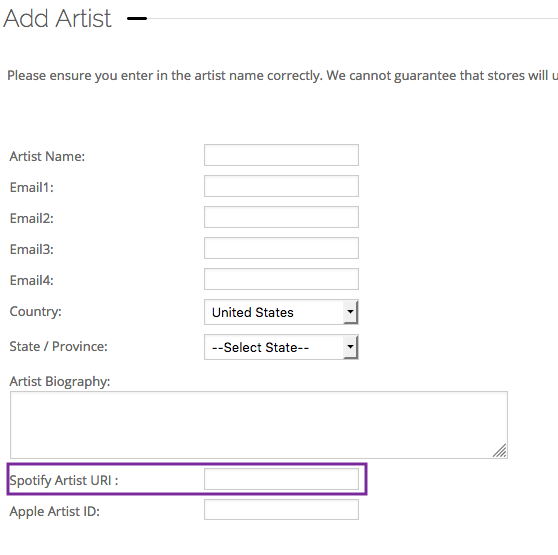Click the Add Artist heading
Viewport: 558px width, 555px height.
click(x=57, y=18)
